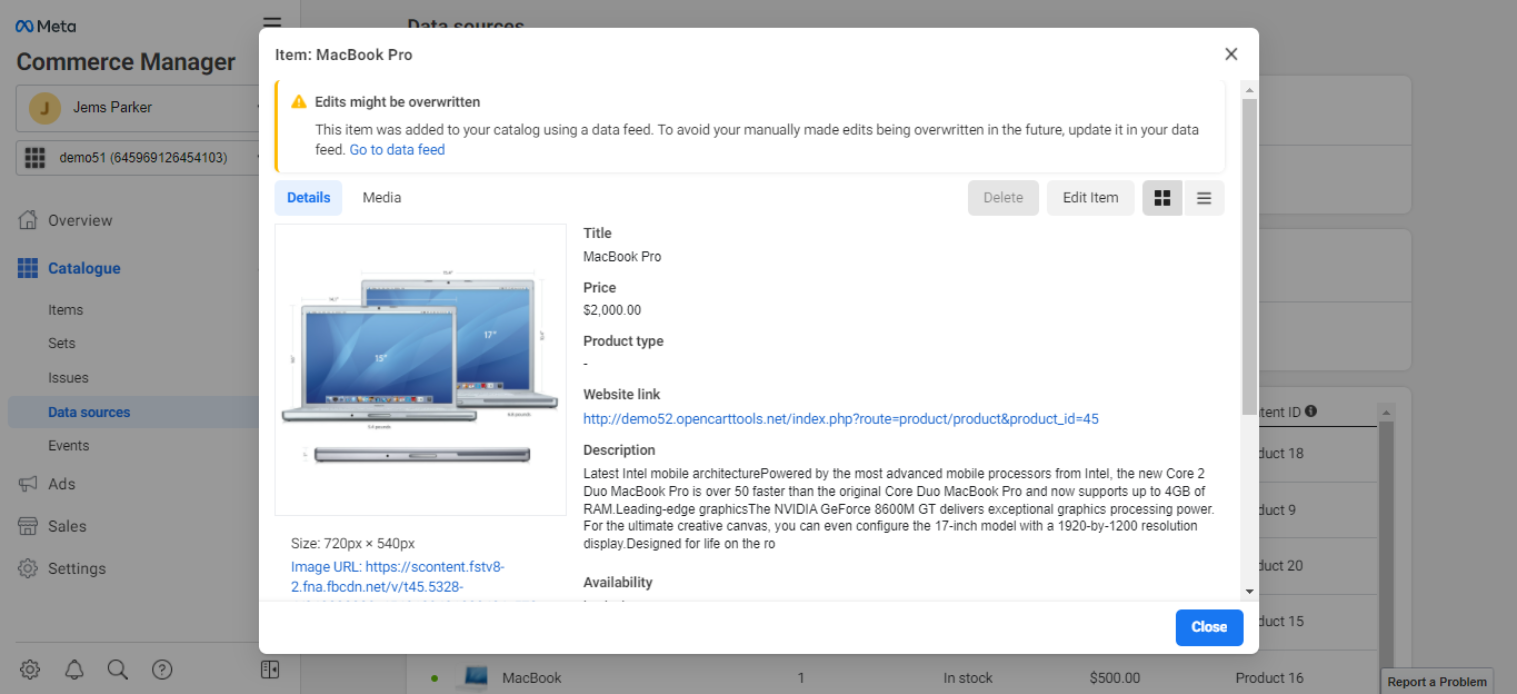Open Catalogue section in sidebar
This screenshot has width=1517, height=694.
click(84, 268)
